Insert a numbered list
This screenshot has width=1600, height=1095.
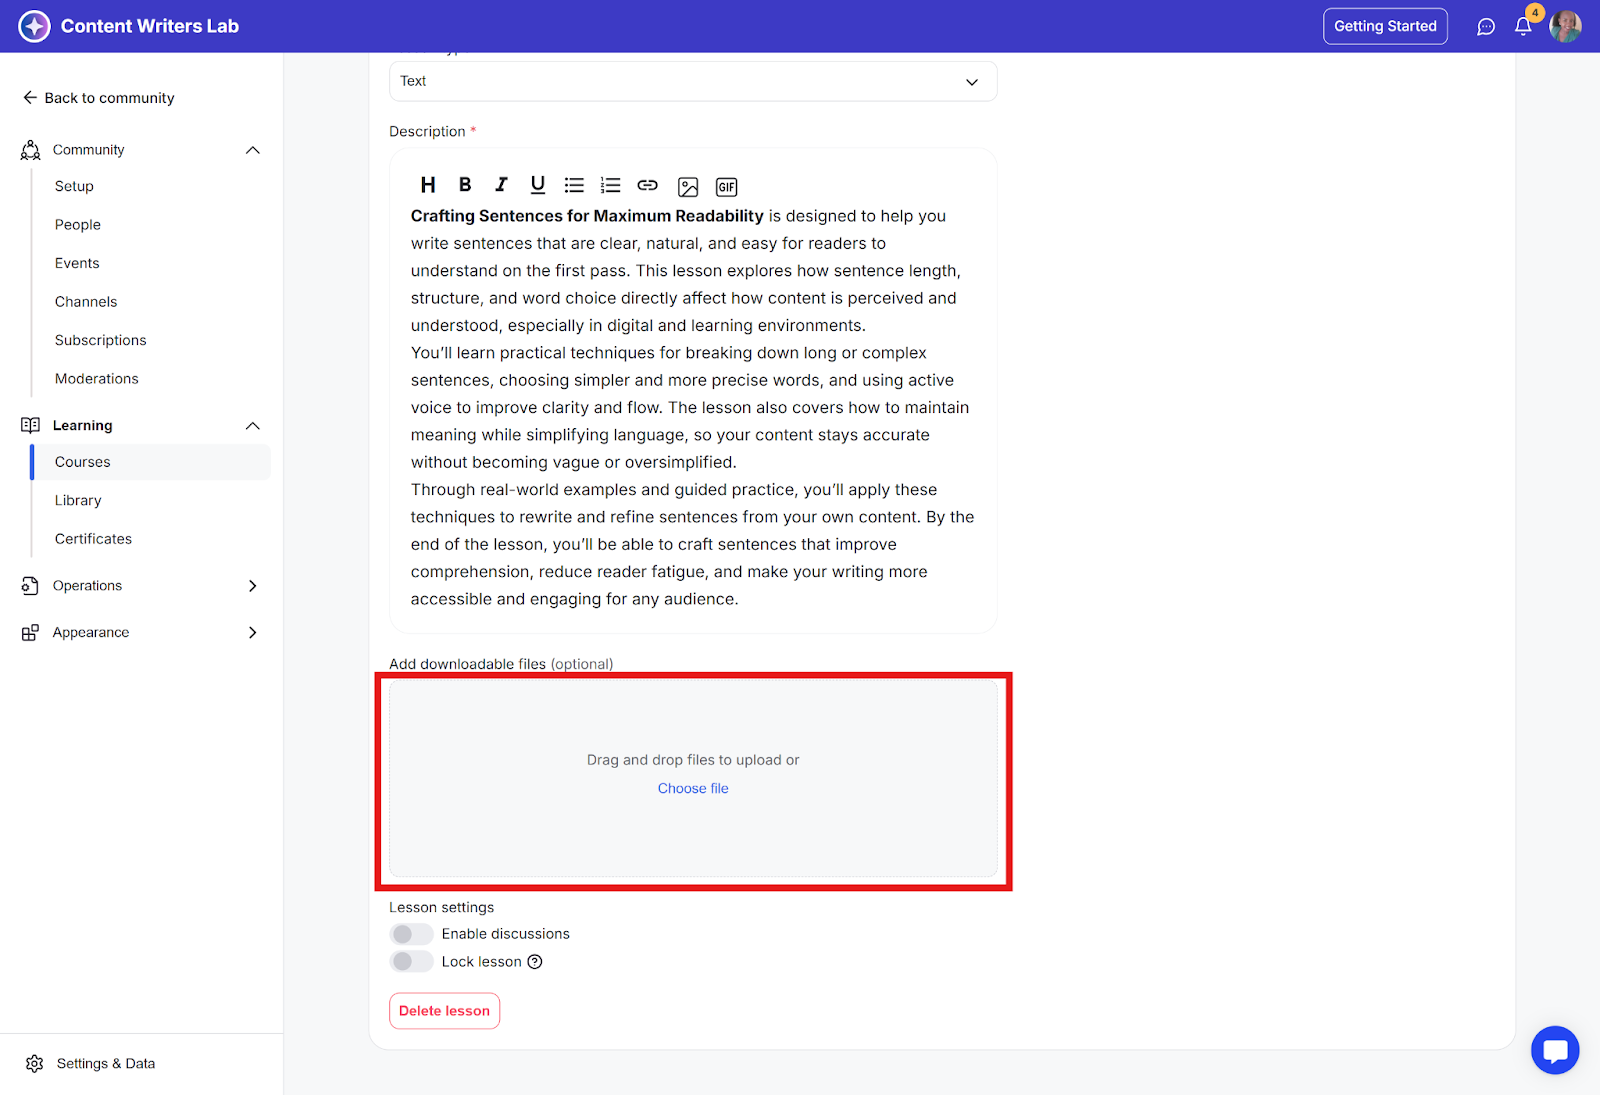(x=611, y=185)
